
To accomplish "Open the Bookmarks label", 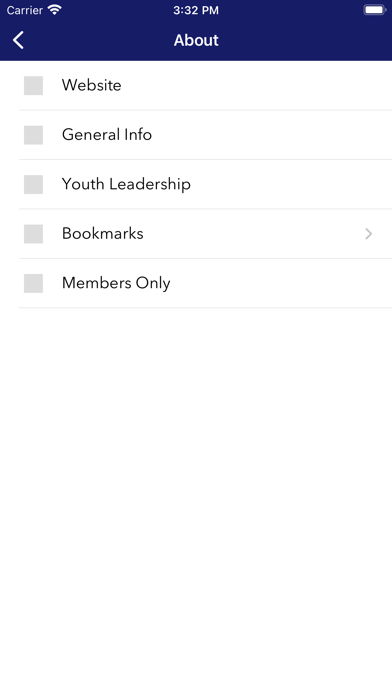I will [103, 233].
